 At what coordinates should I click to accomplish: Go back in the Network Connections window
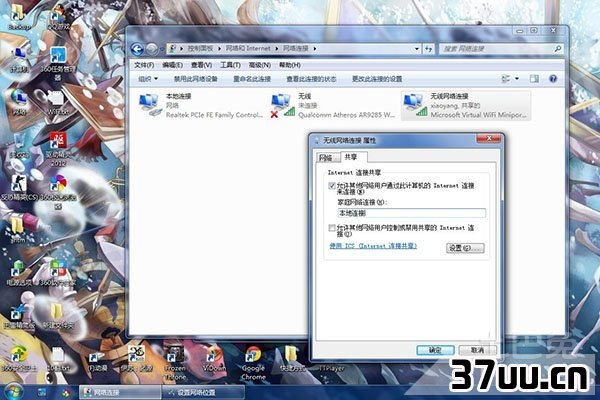click(x=137, y=49)
